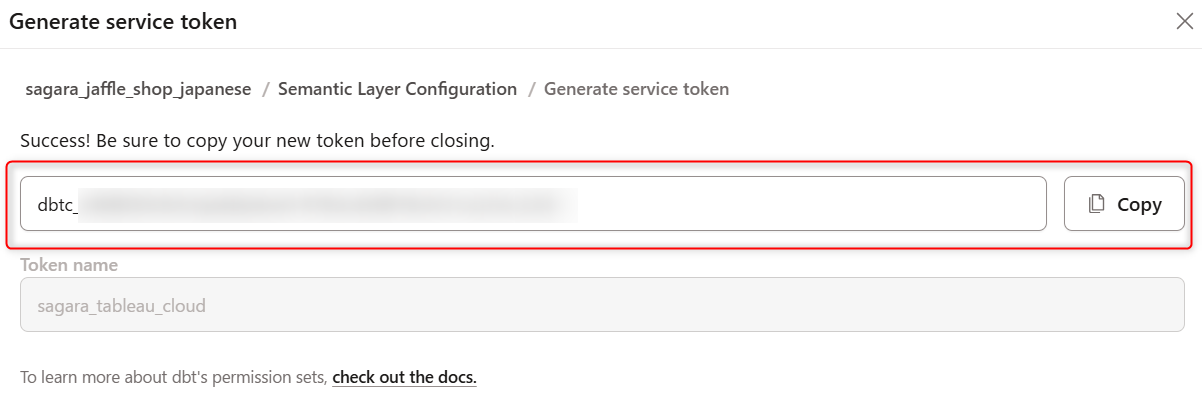
Task: Click the Success copy-token message text
Action: [x=257, y=141]
